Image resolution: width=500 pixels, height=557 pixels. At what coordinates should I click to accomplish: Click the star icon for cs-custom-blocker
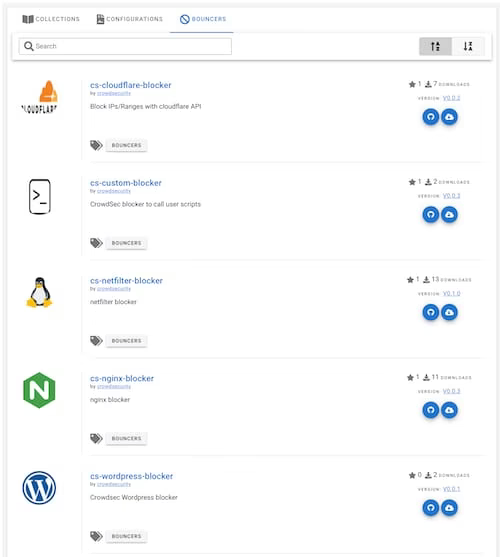pos(412,182)
